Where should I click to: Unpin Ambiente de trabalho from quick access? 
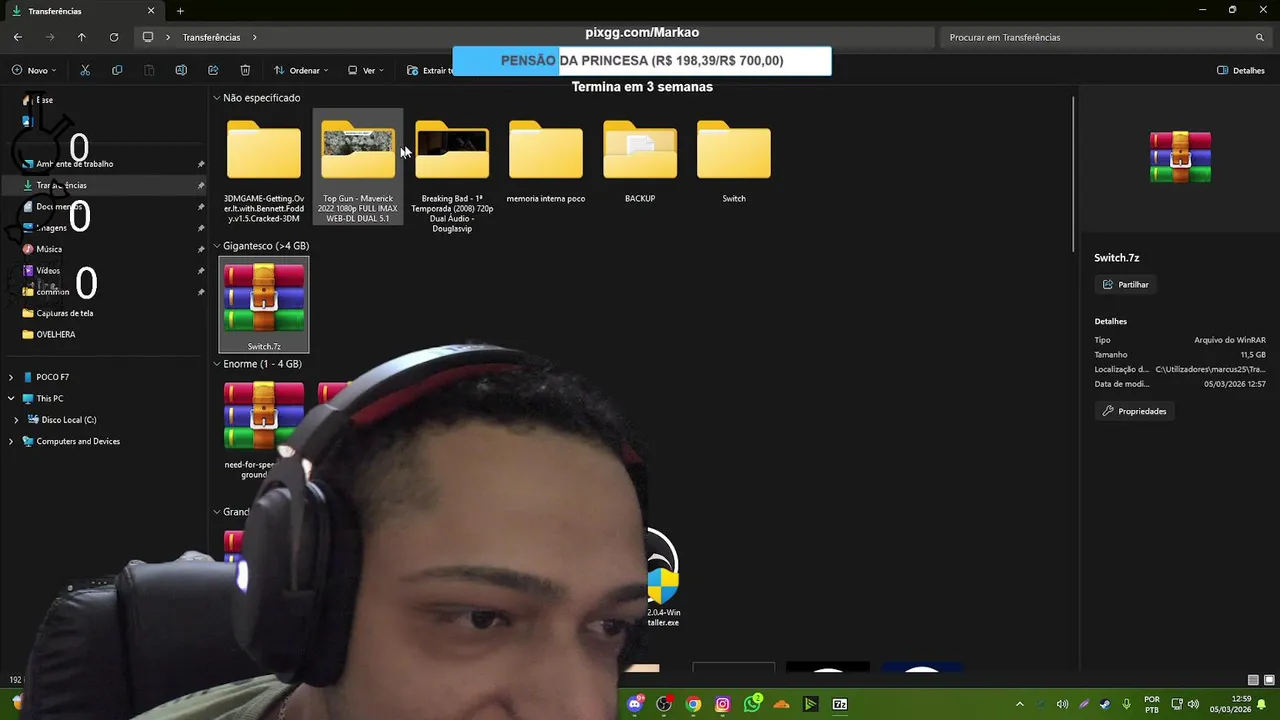[x=201, y=164]
